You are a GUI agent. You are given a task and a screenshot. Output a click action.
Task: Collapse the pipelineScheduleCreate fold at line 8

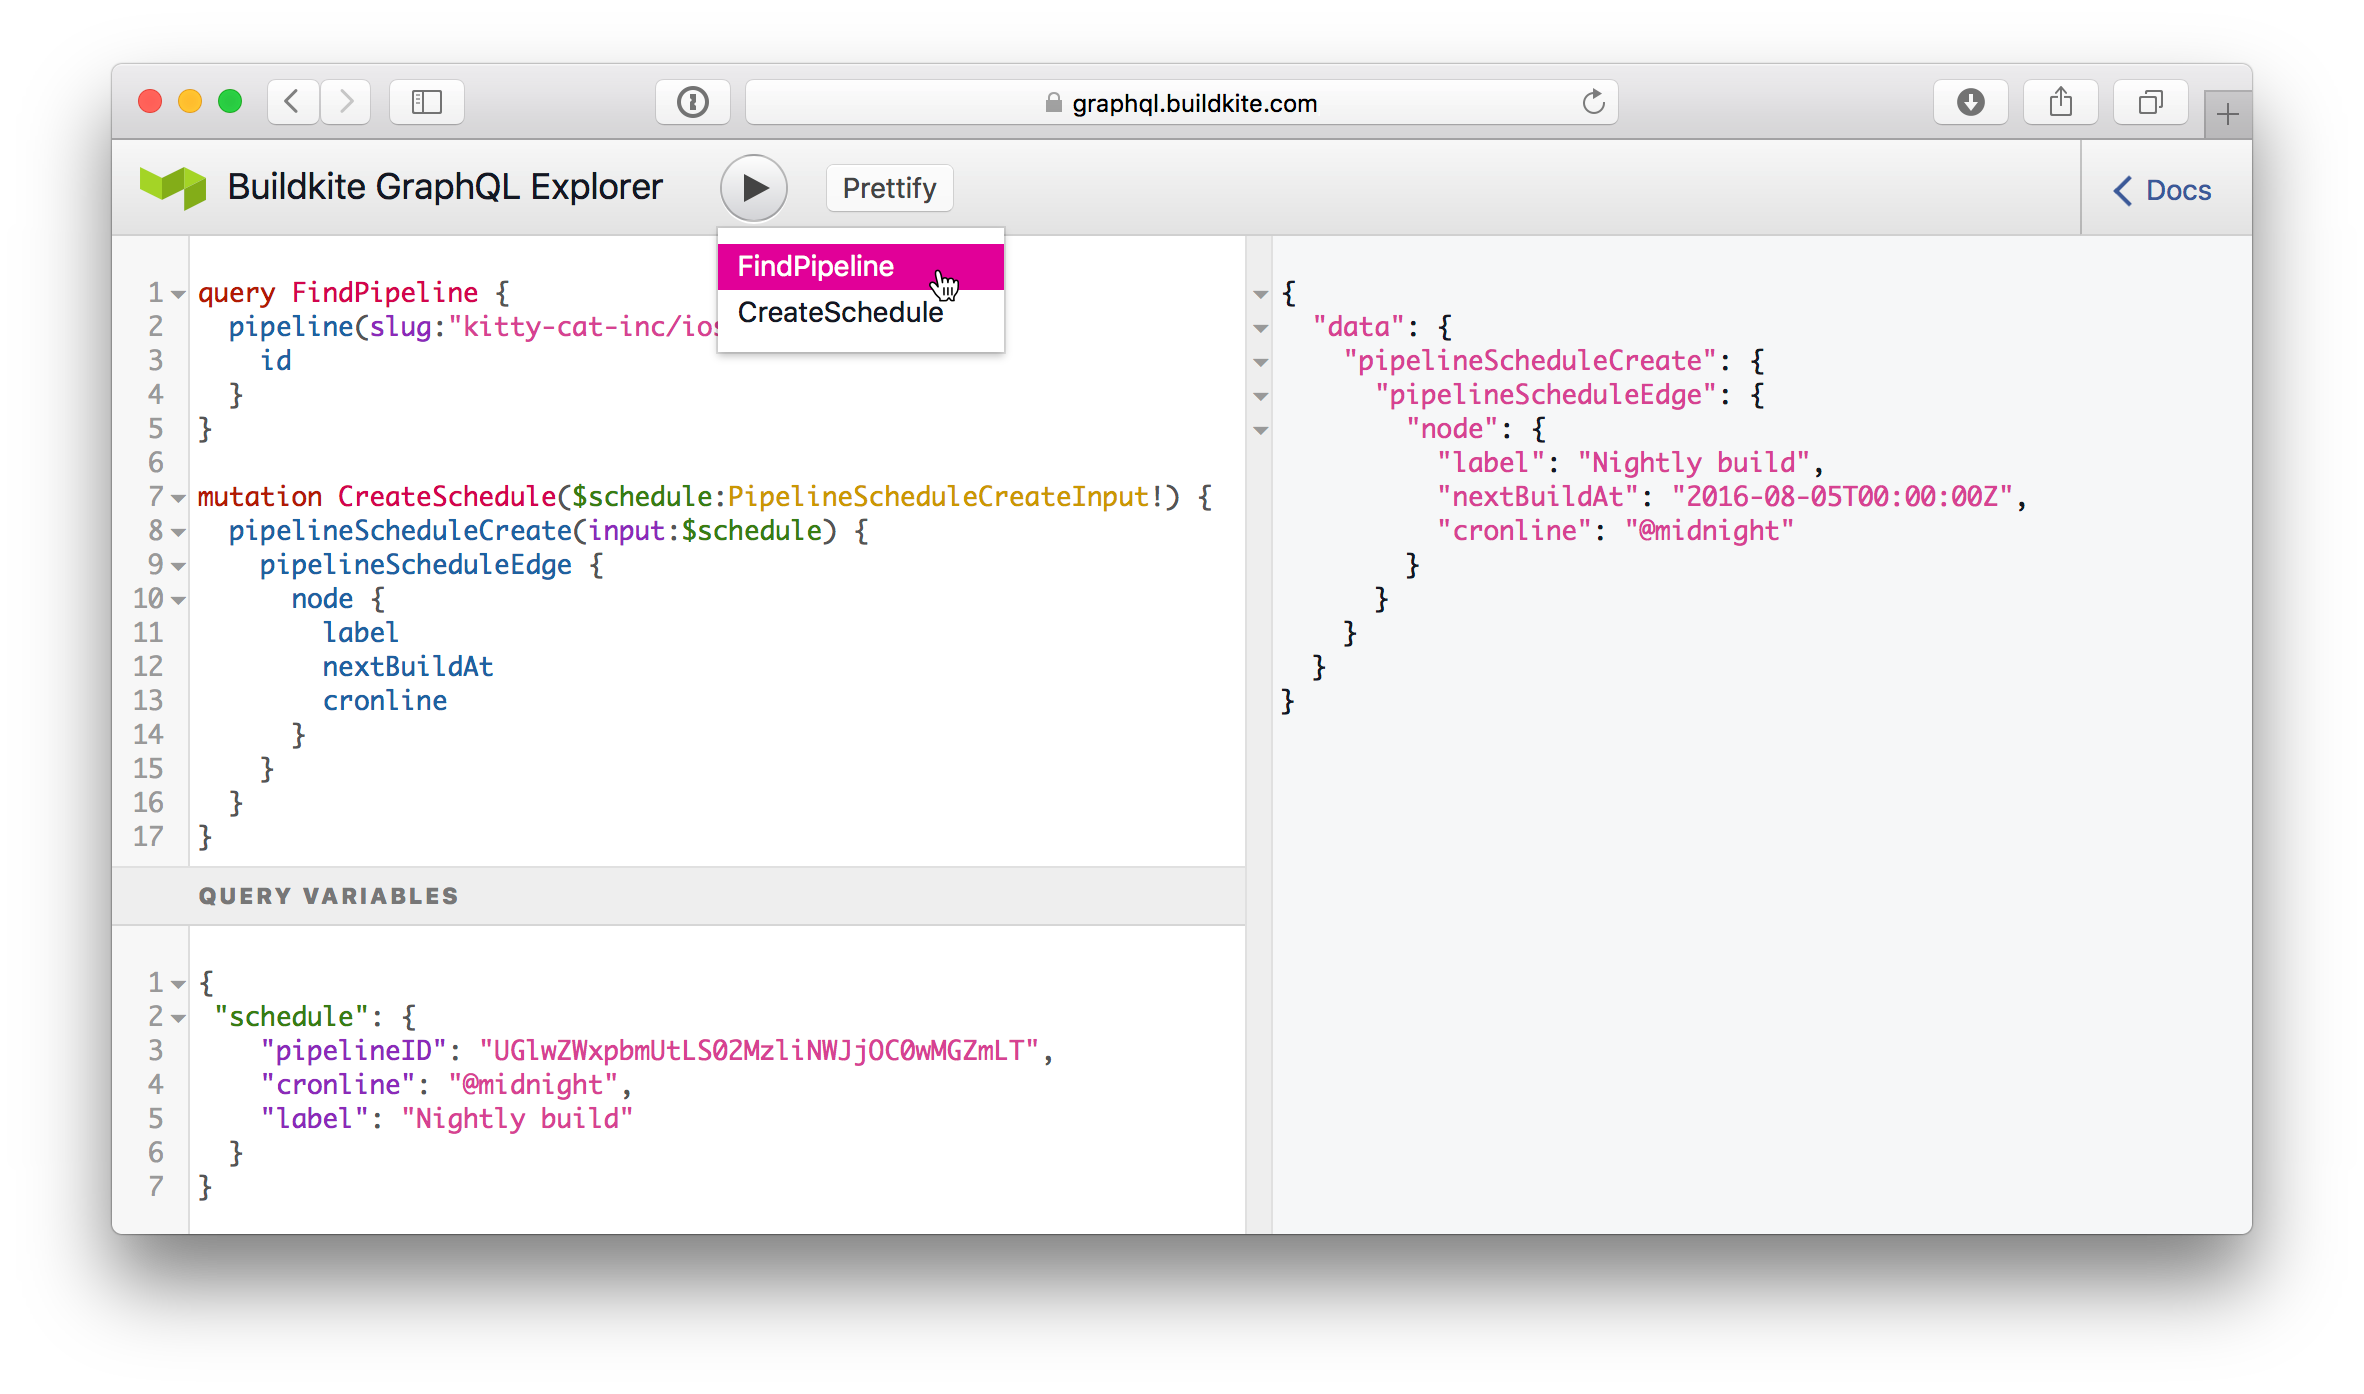point(178,532)
